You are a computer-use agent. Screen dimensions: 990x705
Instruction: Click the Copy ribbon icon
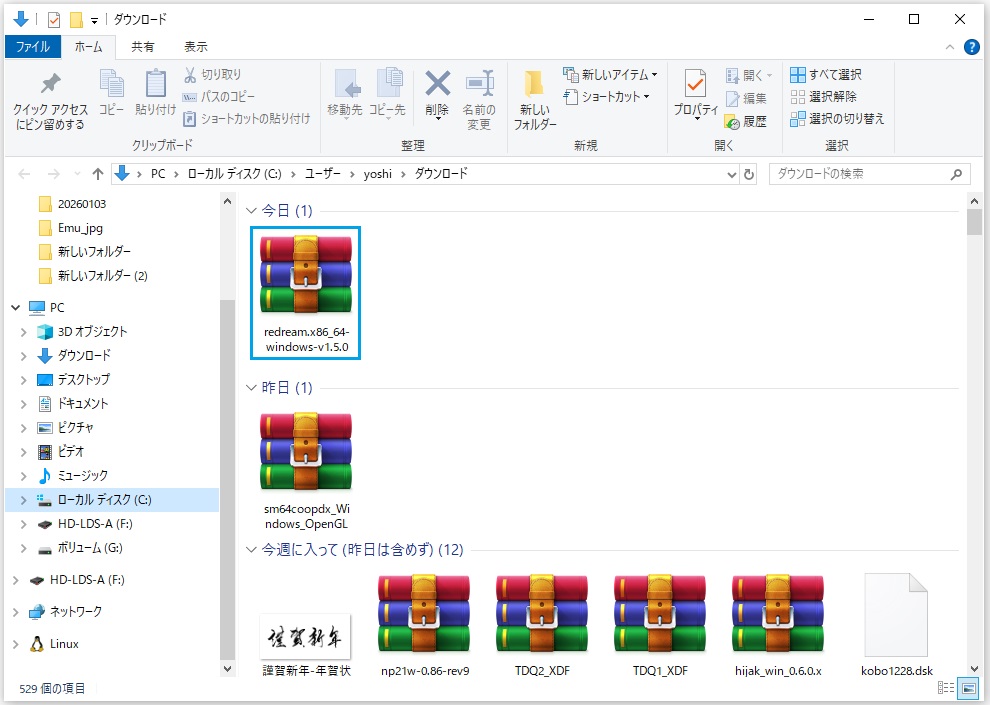(112, 93)
